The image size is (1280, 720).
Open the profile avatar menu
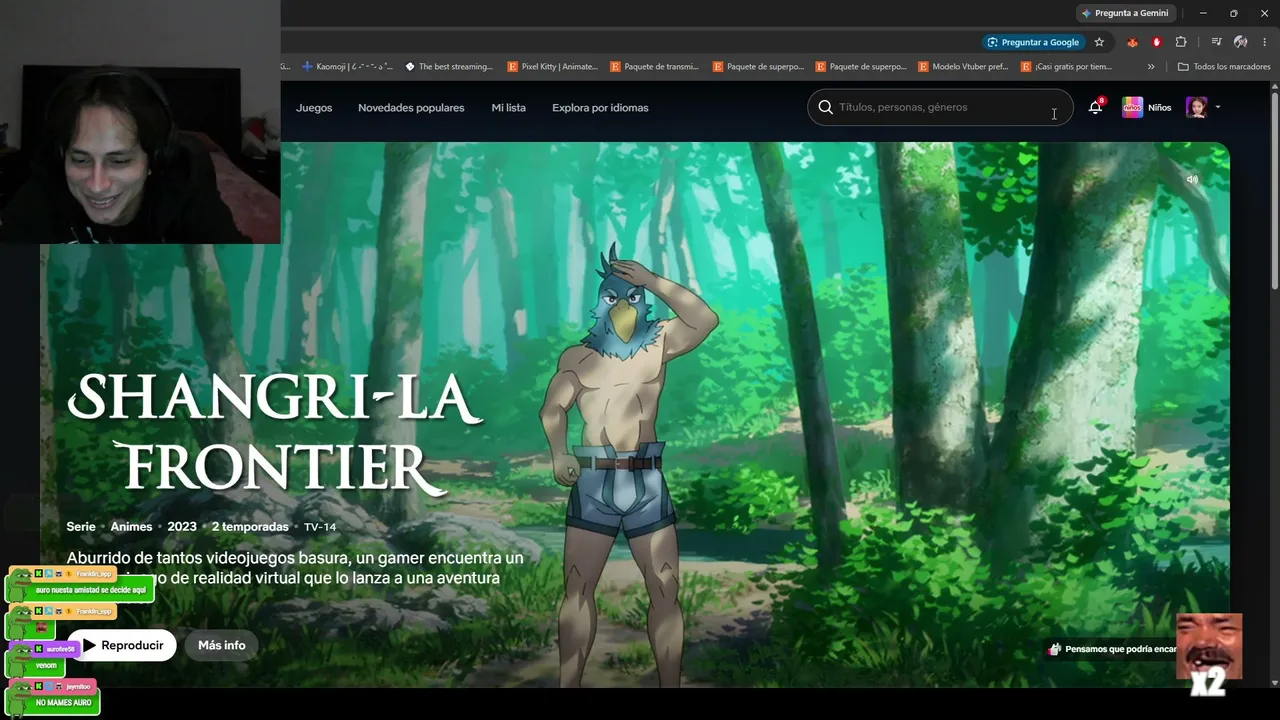[x=1196, y=107]
